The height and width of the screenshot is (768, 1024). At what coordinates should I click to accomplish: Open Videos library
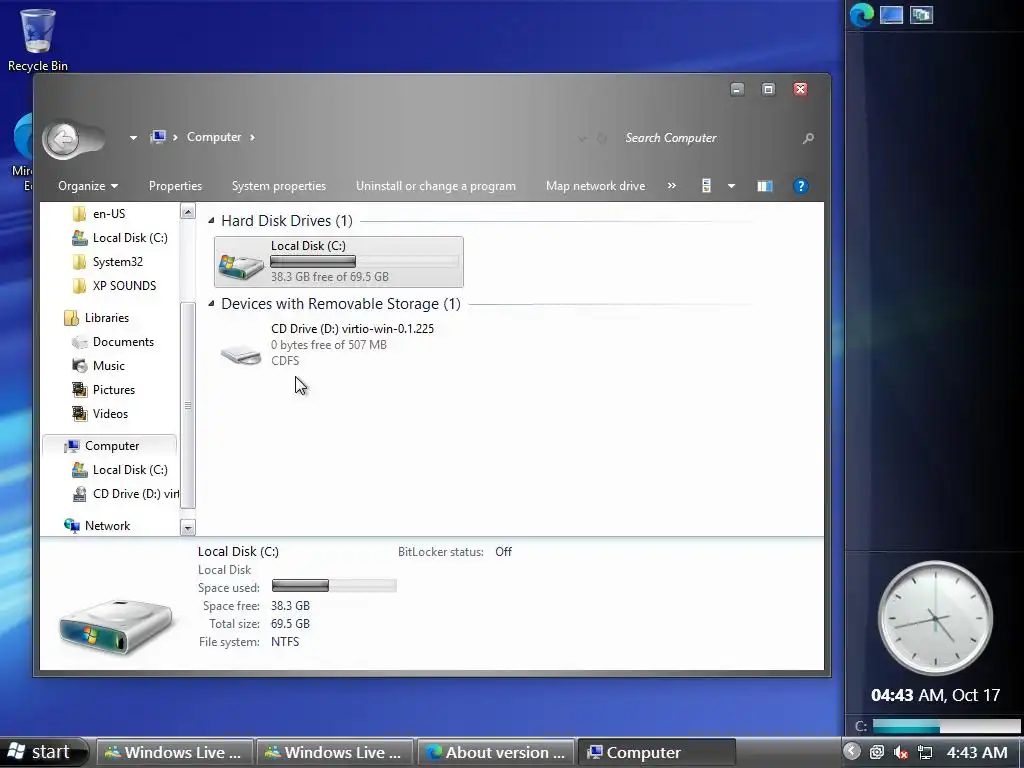tap(110, 414)
